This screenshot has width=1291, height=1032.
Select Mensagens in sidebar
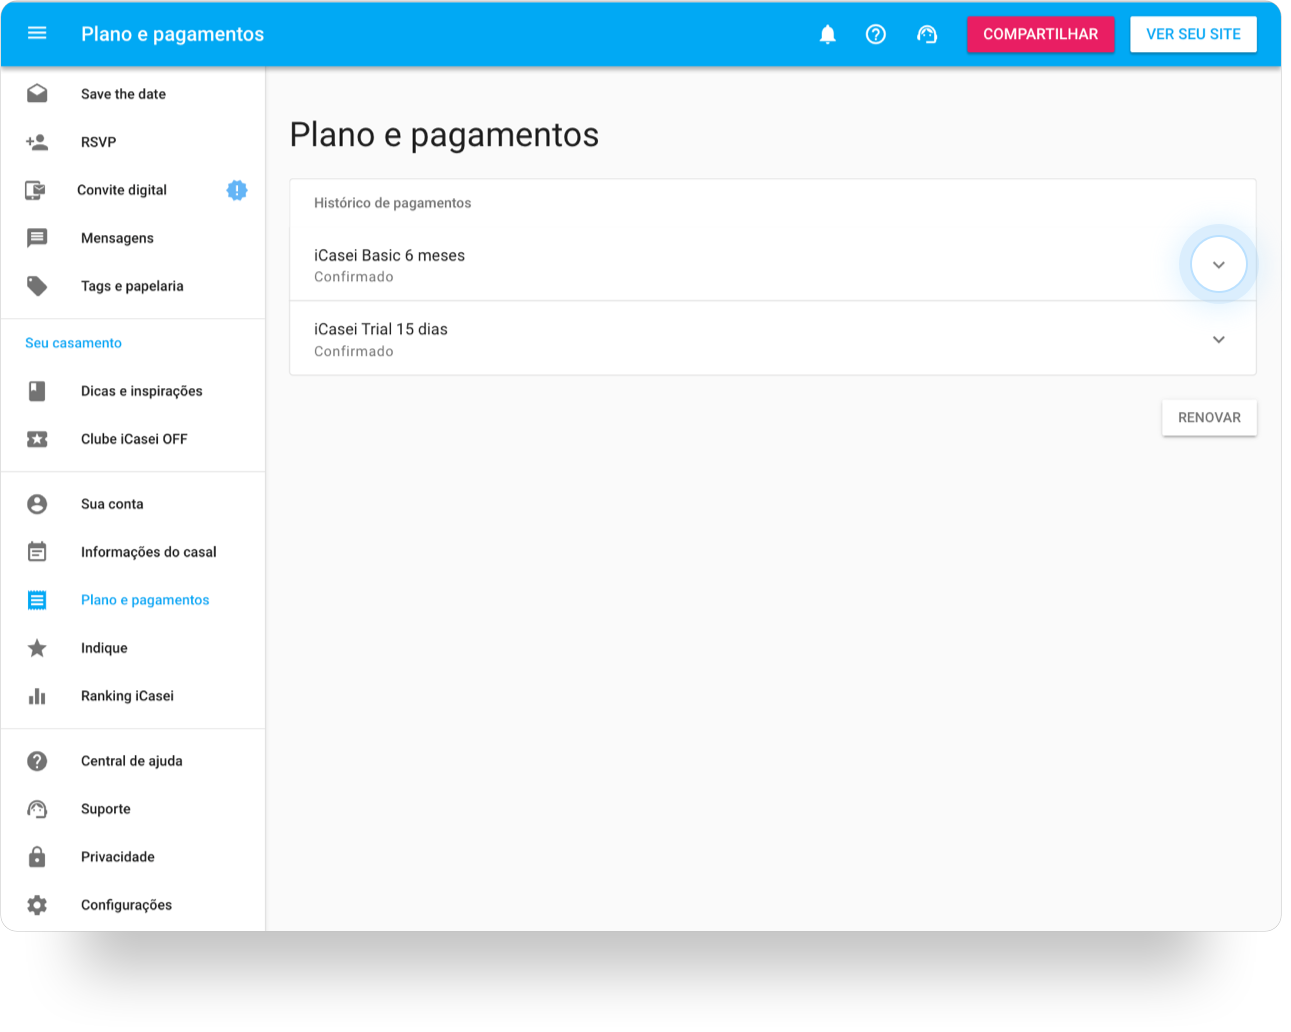coord(133,238)
